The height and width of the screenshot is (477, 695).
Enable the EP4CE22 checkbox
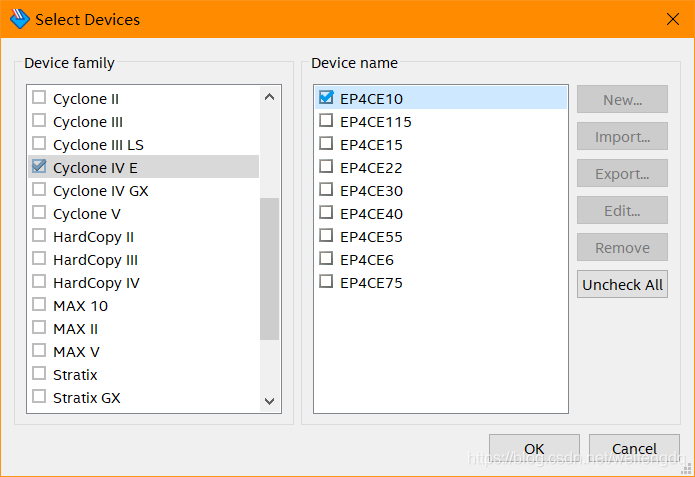click(326, 167)
